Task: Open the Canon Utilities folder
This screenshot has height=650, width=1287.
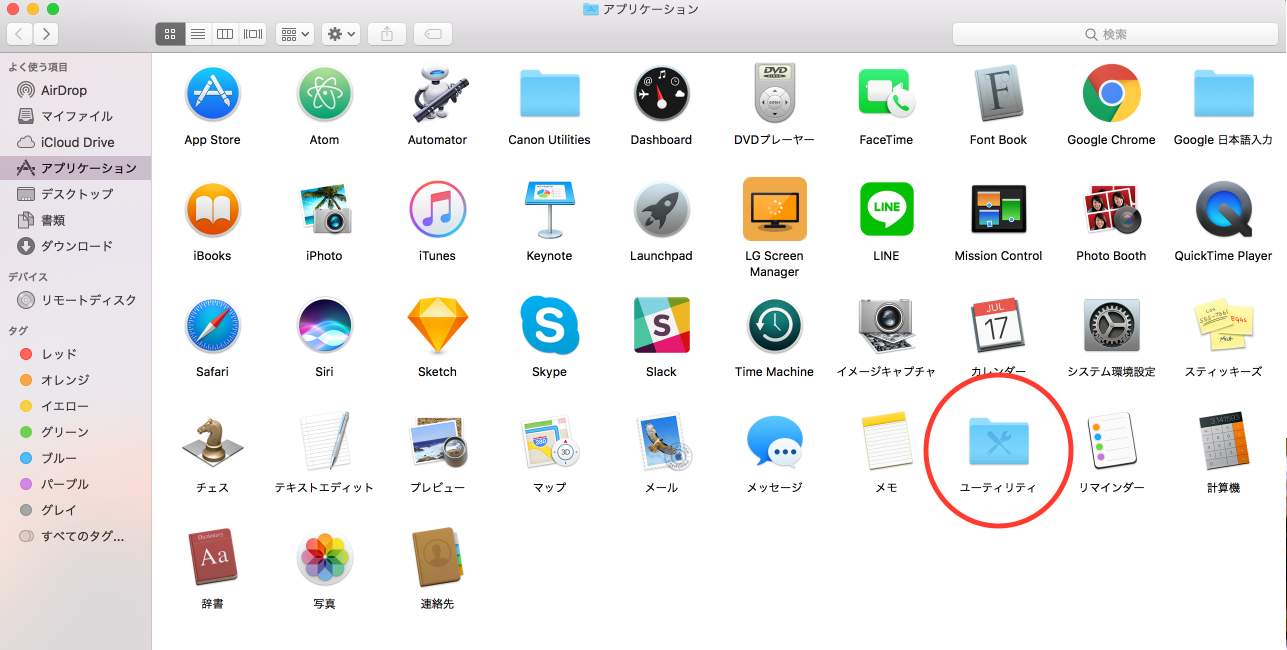Action: [x=549, y=95]
